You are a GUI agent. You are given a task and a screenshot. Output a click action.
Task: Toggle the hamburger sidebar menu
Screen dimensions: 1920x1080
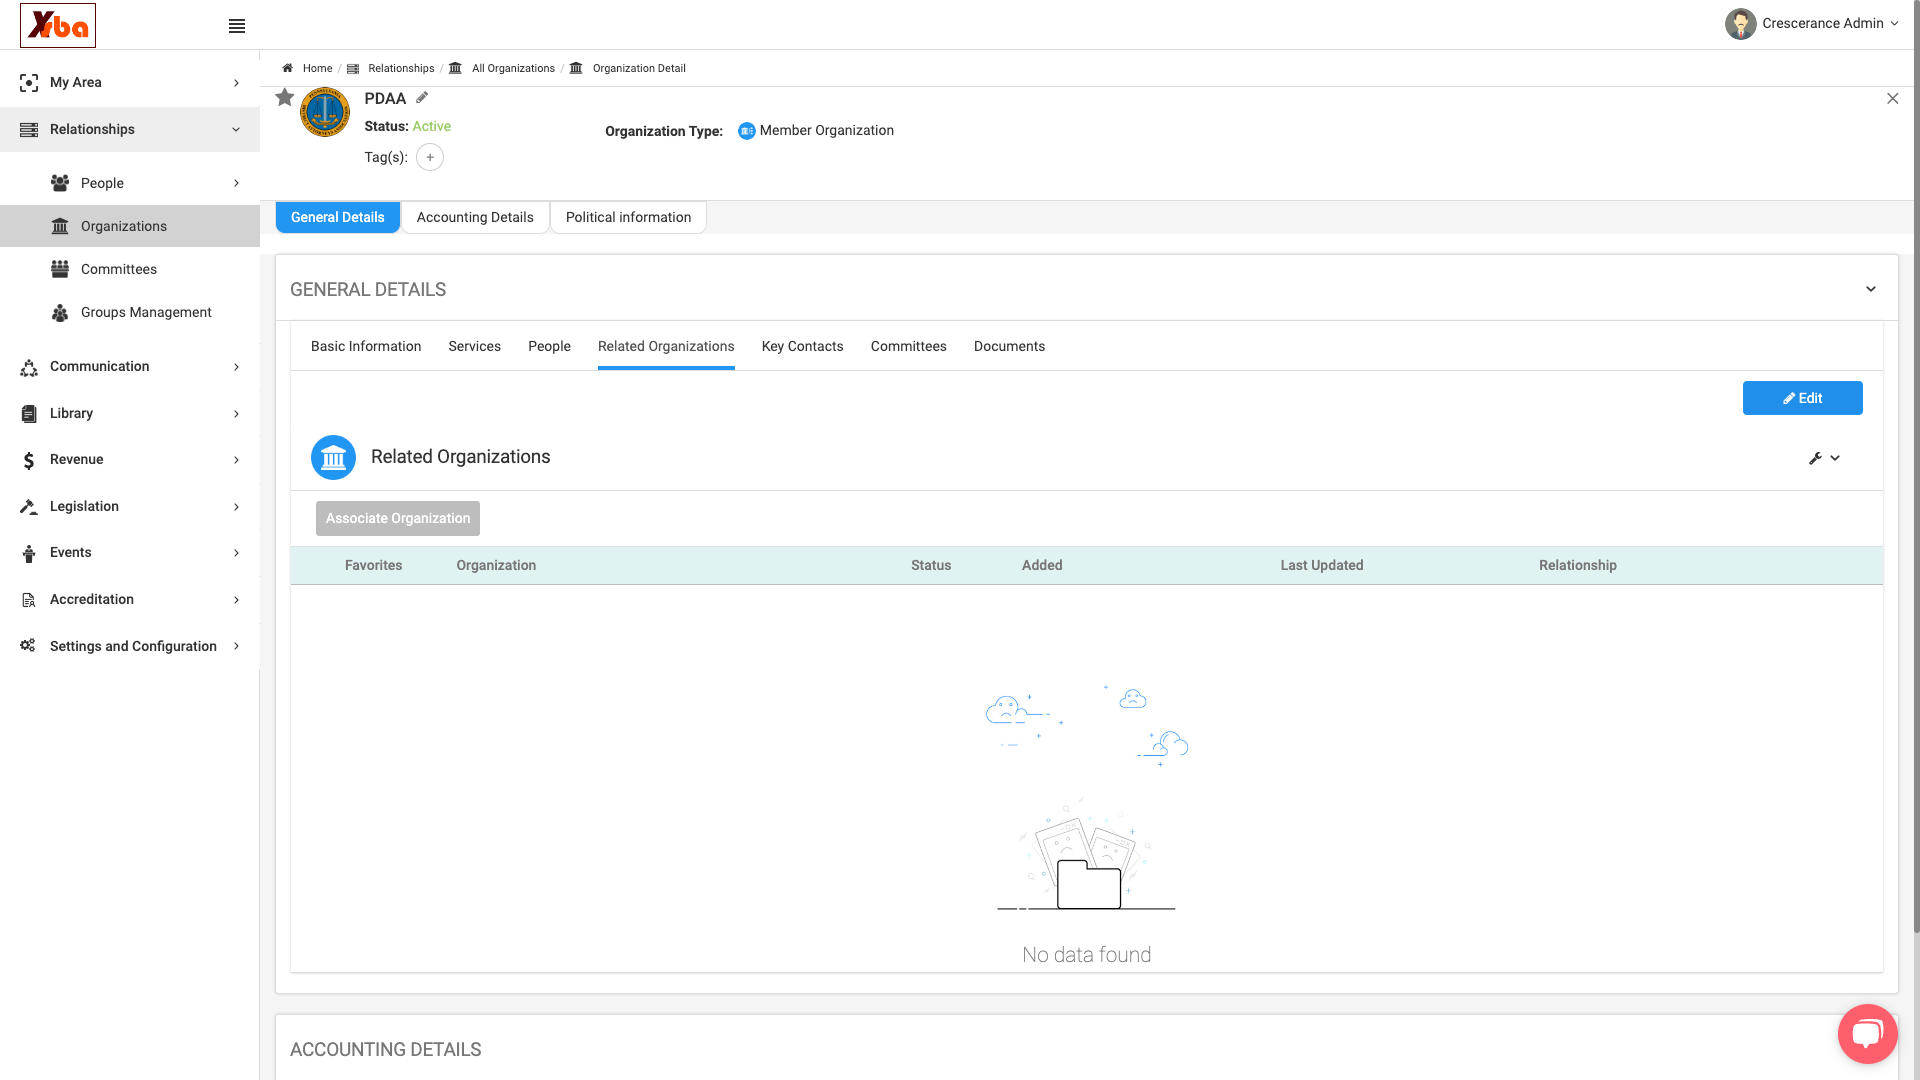click(x=237, y=26)
